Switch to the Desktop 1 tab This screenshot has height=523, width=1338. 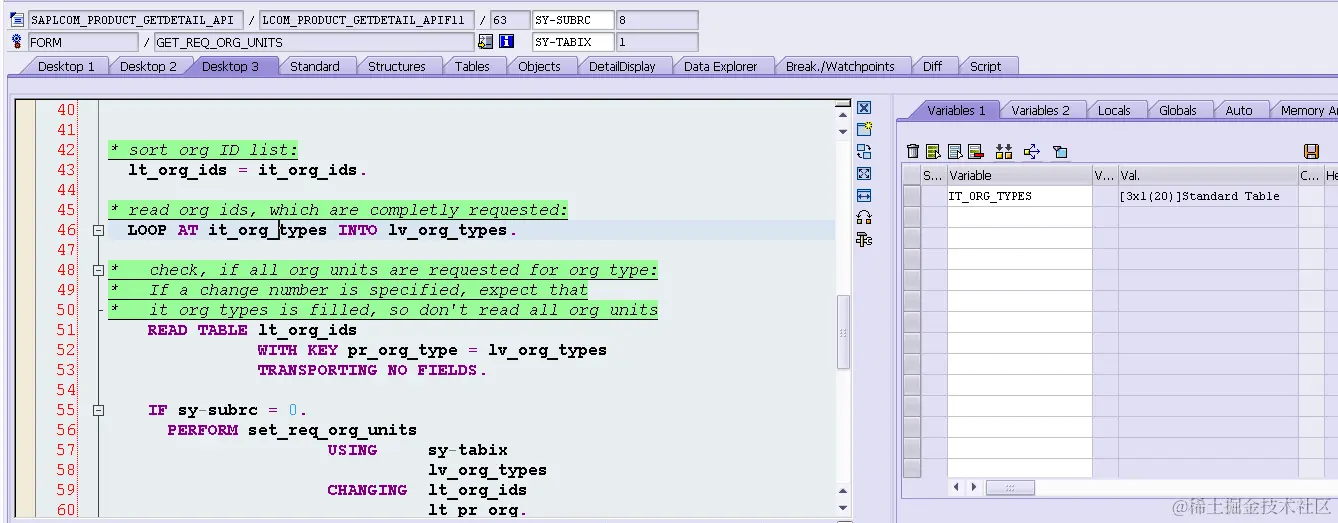(x=66, y=66)
